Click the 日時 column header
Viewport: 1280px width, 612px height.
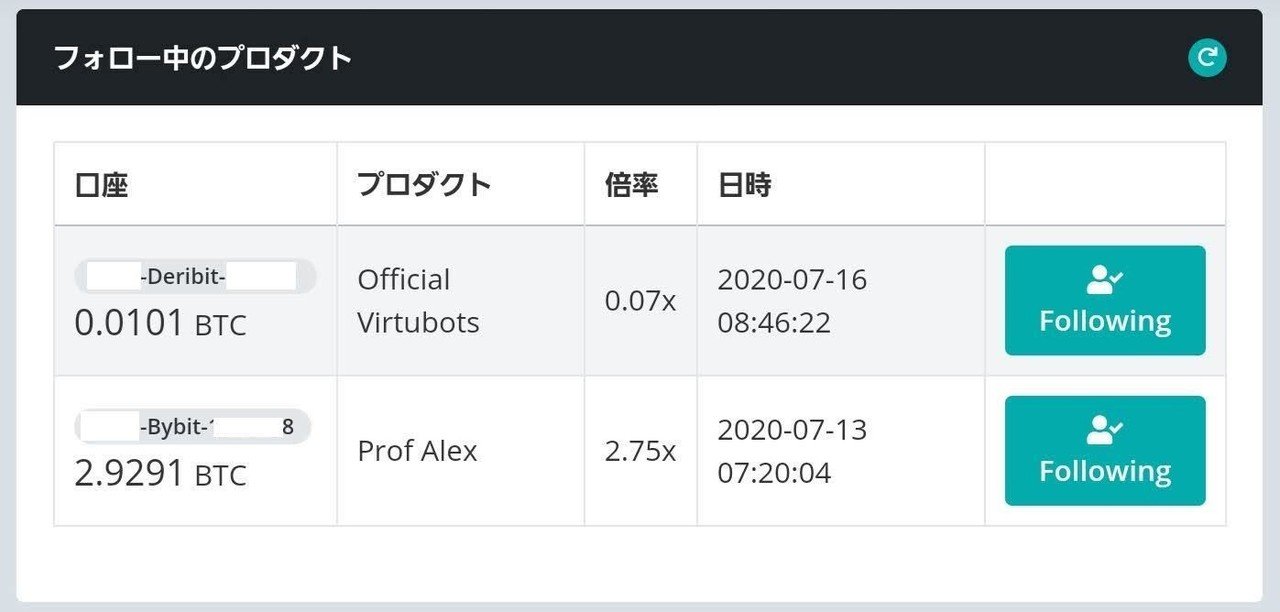[x=744, y=185]
